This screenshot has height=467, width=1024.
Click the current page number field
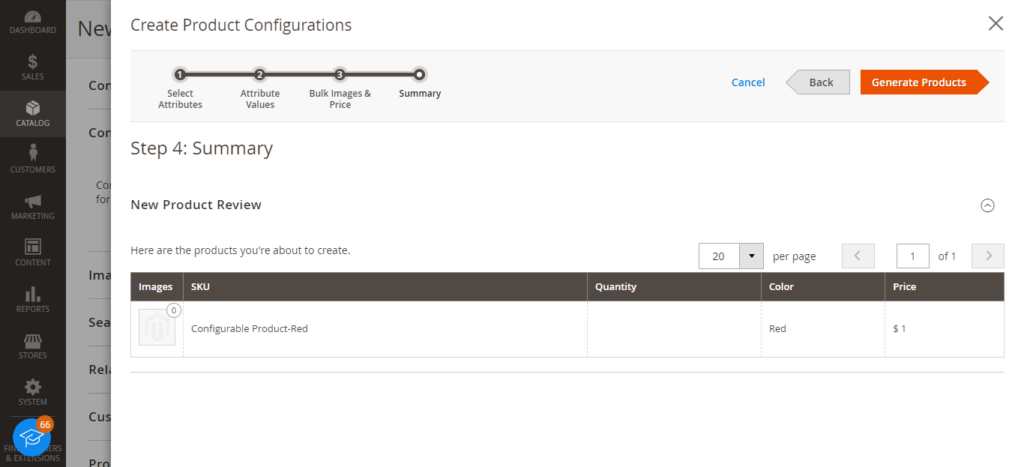tap(912, 256)
